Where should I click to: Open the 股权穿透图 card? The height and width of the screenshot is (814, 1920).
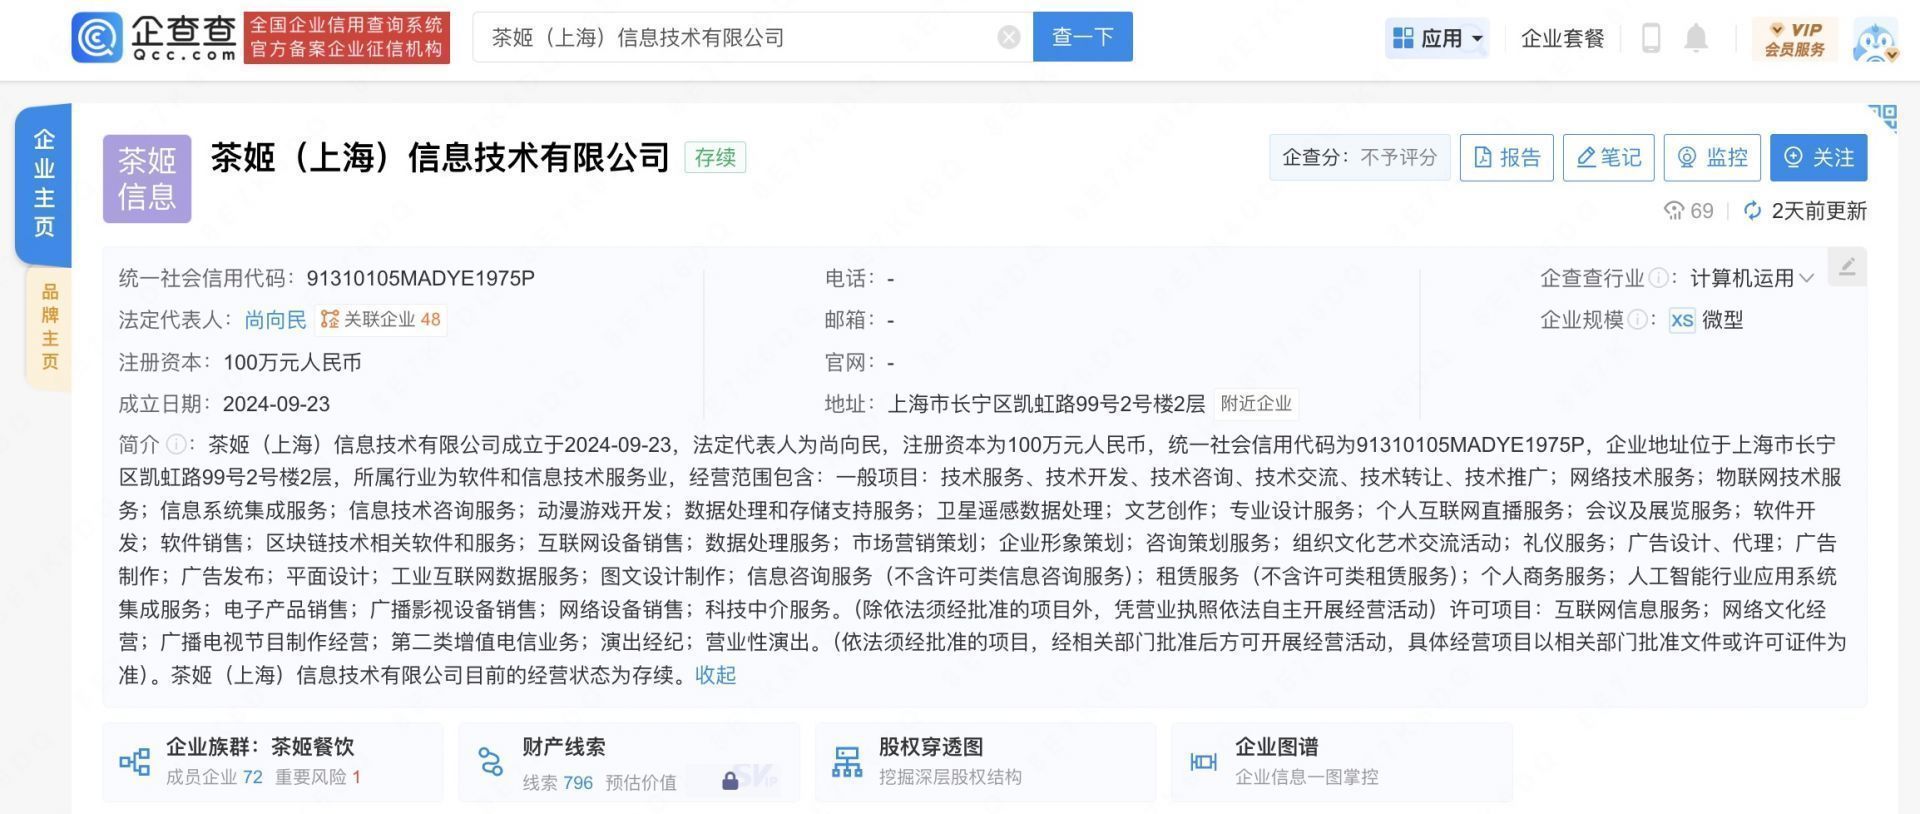[x=985, y=762]
